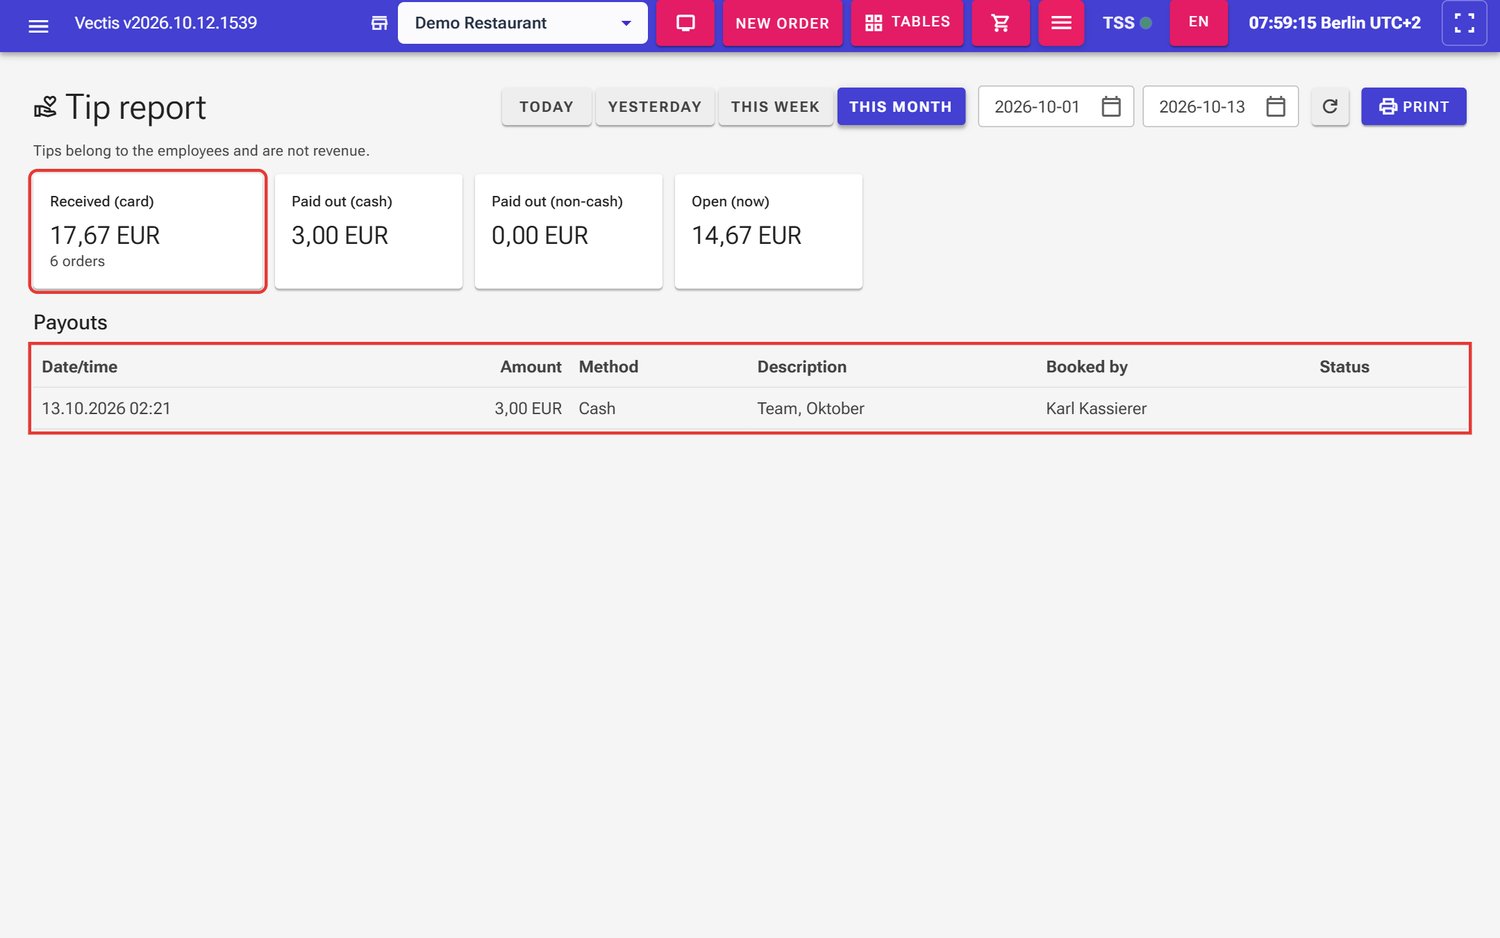1500x938 pixels.
Task: Click the Team, Oktober description cell
Action: pyautogui.click(x=811, y=409)
